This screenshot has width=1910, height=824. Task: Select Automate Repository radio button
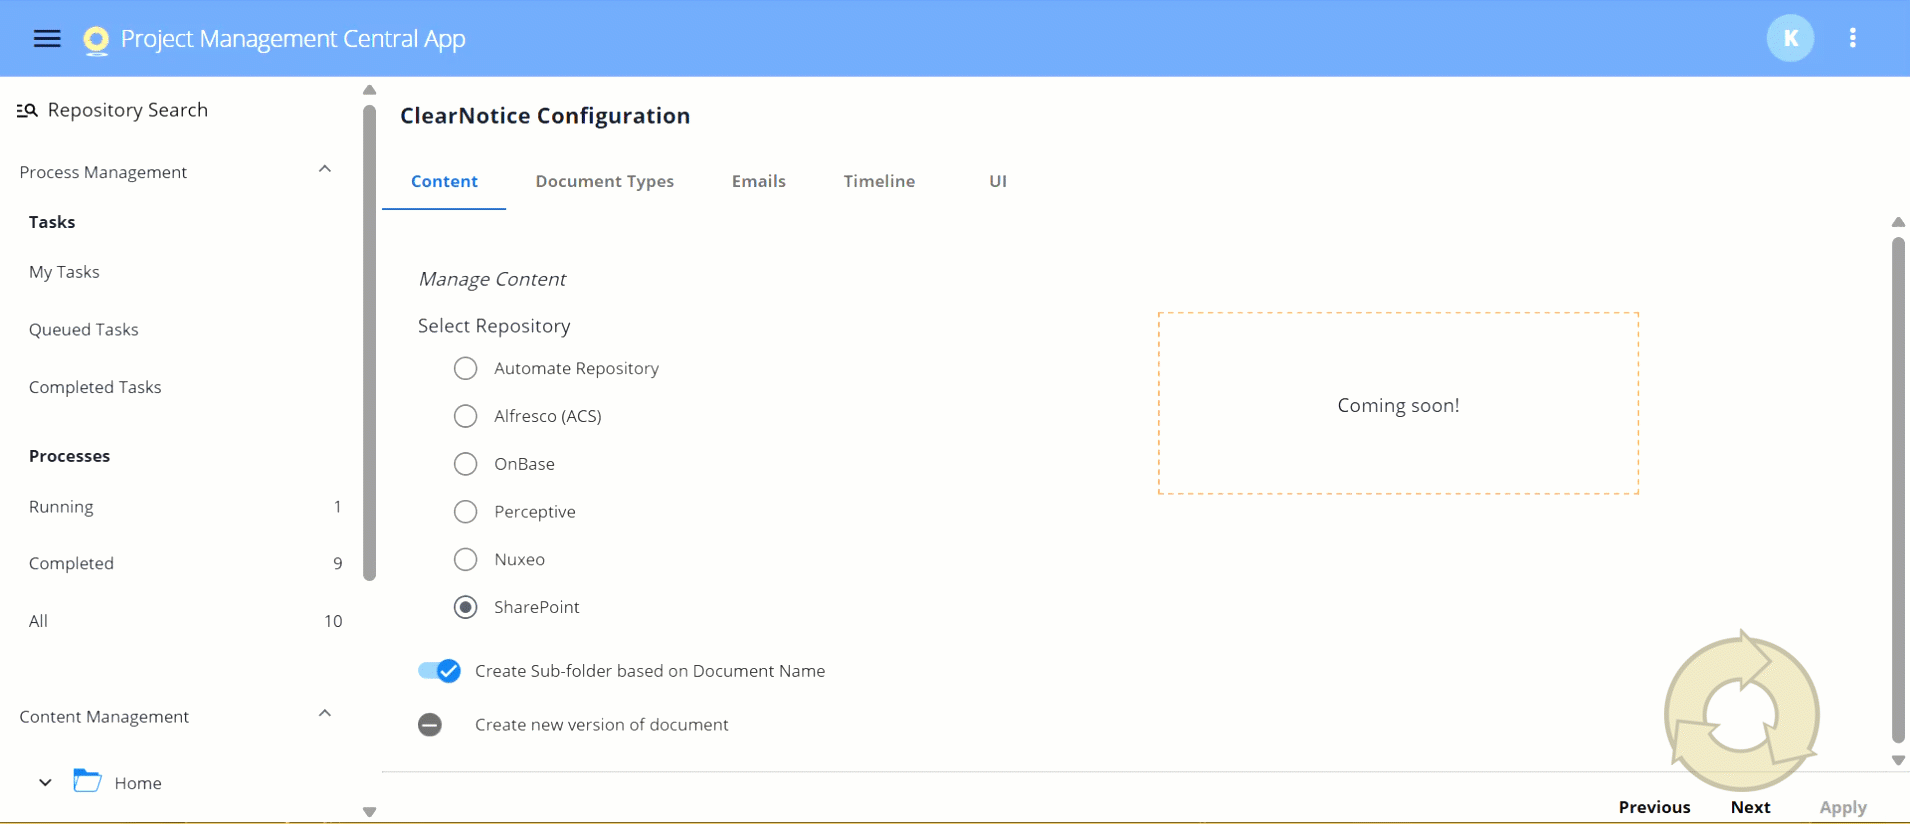pyautogui.click(x=465, y=368)
